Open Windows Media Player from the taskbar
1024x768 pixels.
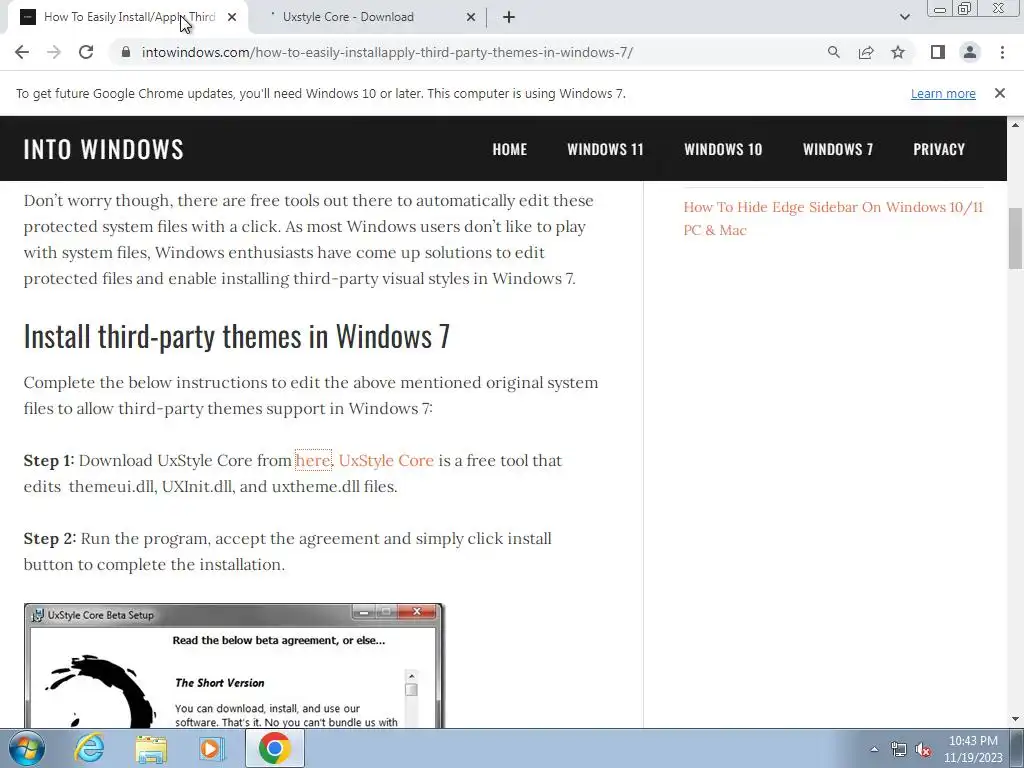(x=211, y=748)
